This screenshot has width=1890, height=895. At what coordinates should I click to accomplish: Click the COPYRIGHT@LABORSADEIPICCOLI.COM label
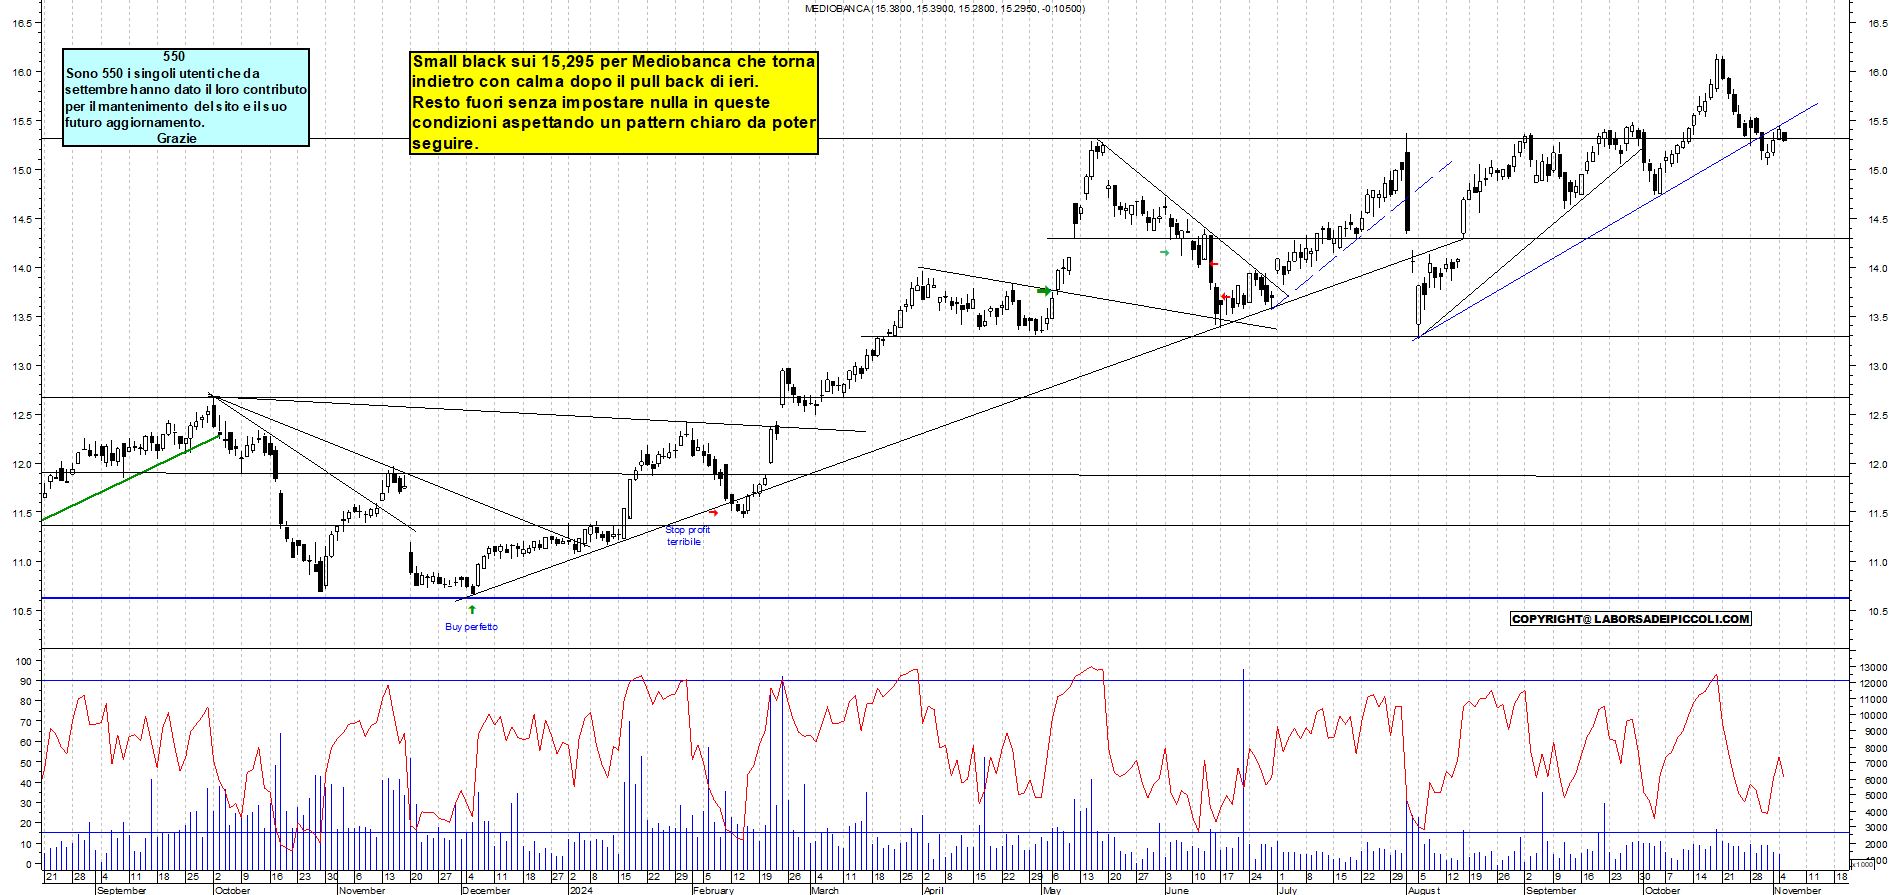(1630, 619)
